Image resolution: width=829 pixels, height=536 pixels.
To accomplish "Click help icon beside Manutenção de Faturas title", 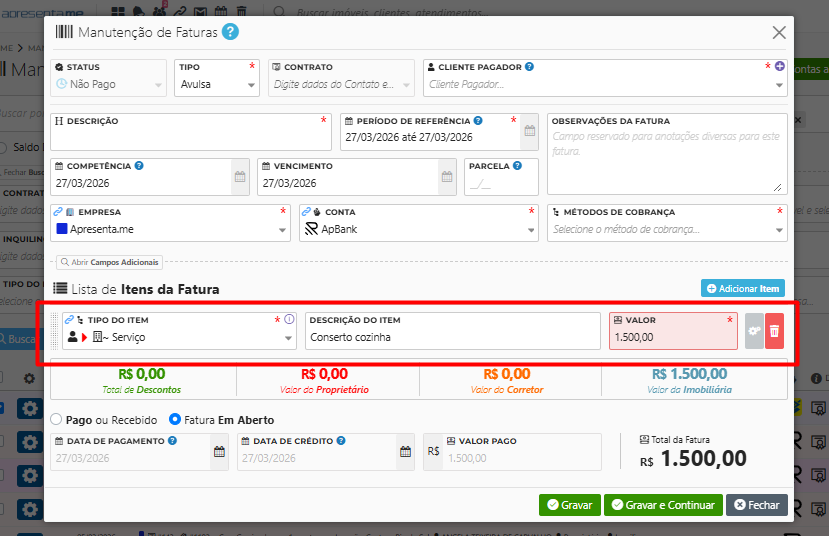I will pos(230,32).
